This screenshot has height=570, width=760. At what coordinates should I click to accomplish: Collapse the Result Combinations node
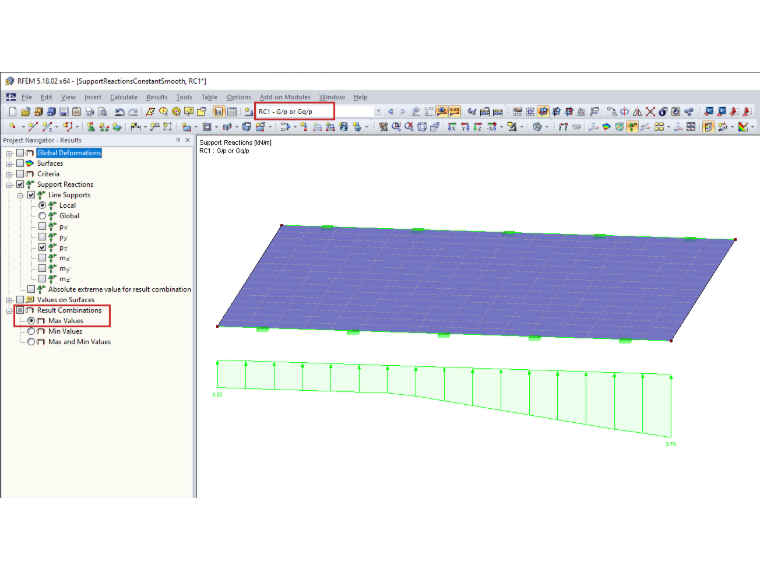pos(9,311)
